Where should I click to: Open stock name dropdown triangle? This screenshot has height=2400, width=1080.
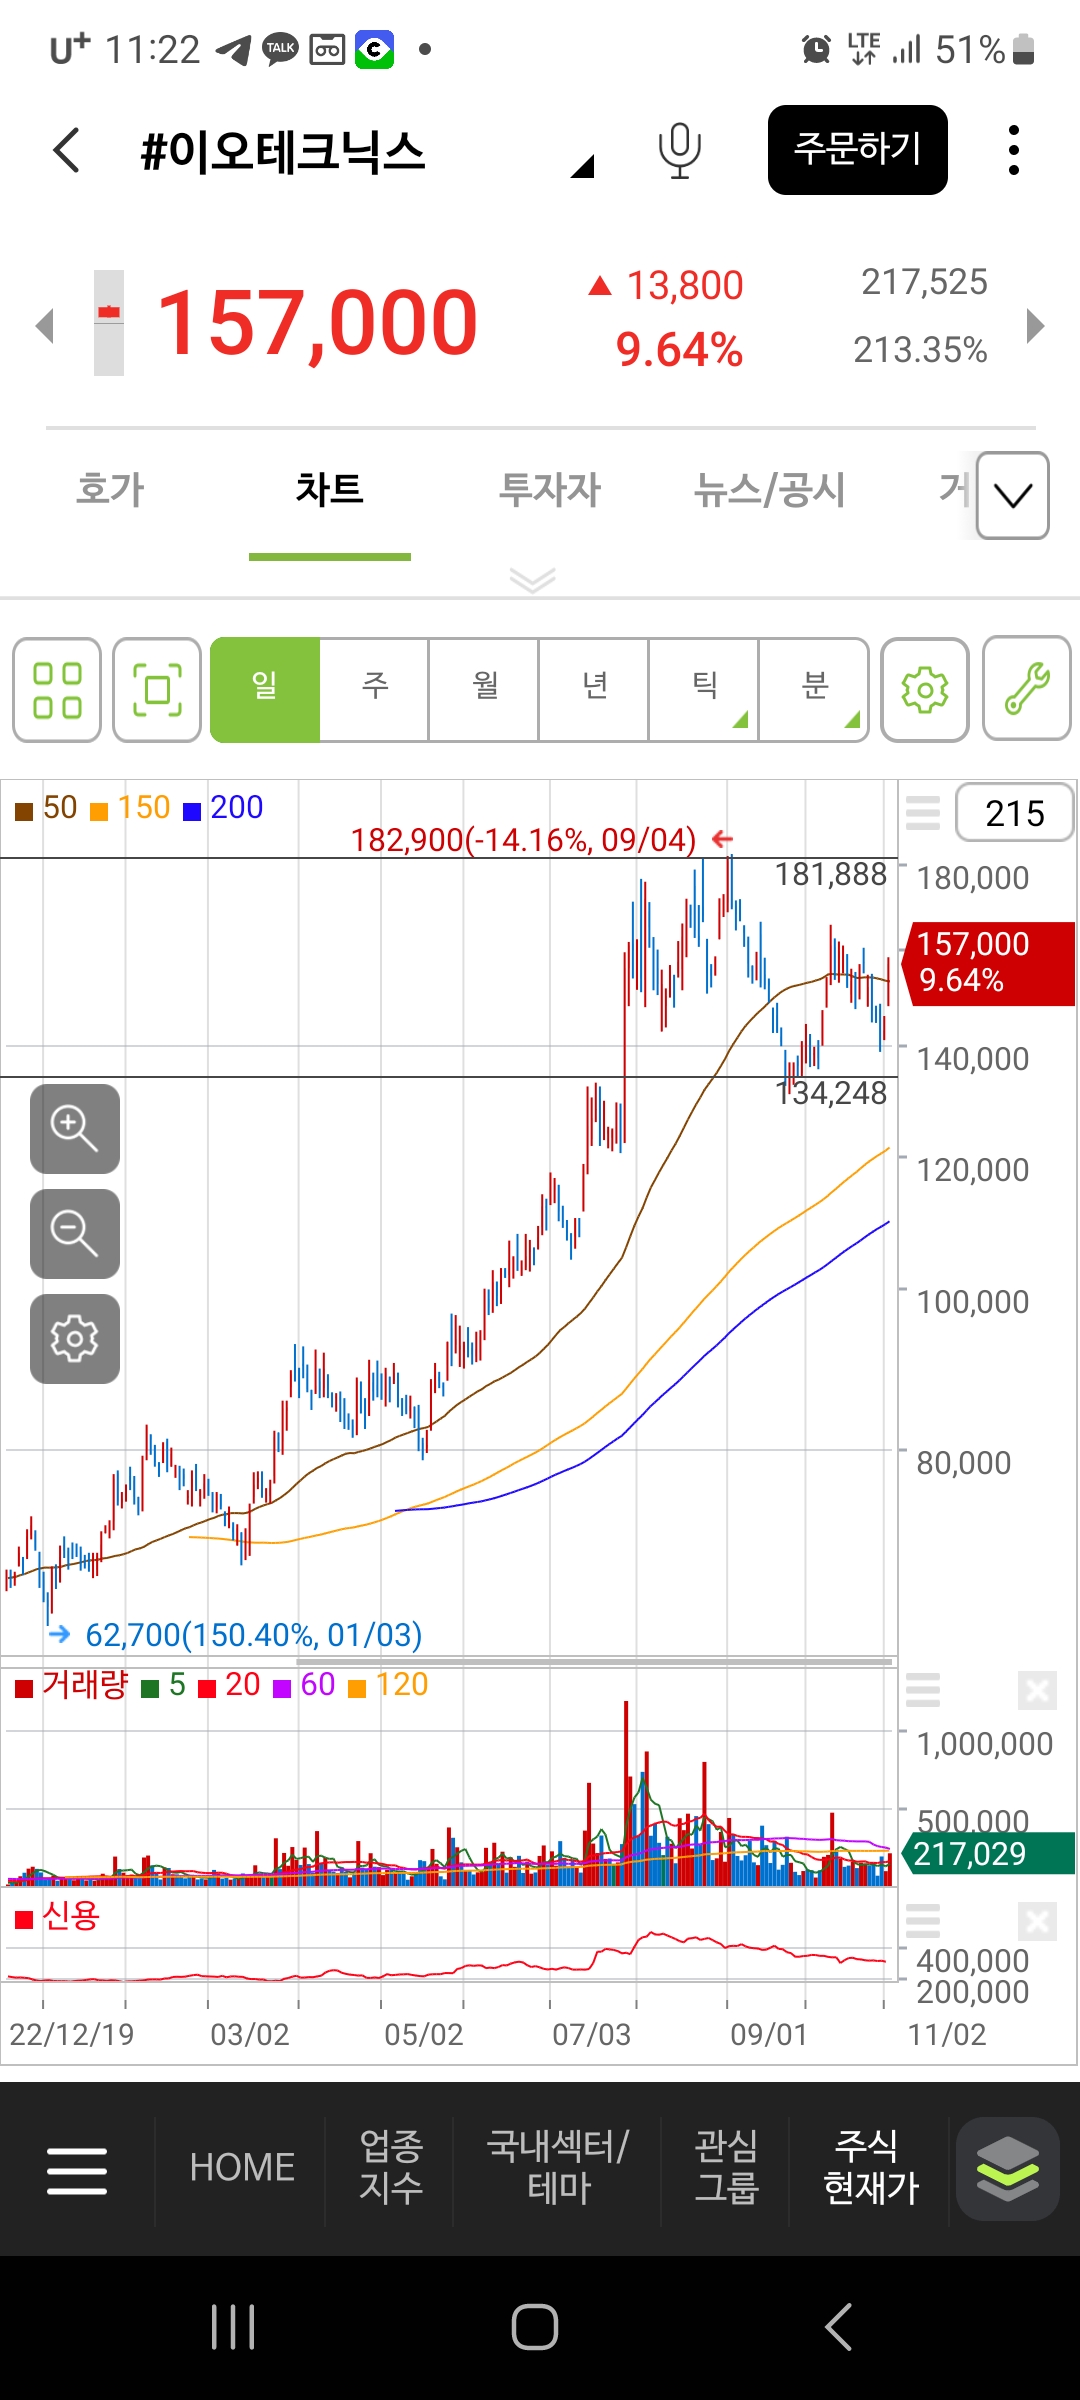[x=583, y=166]
